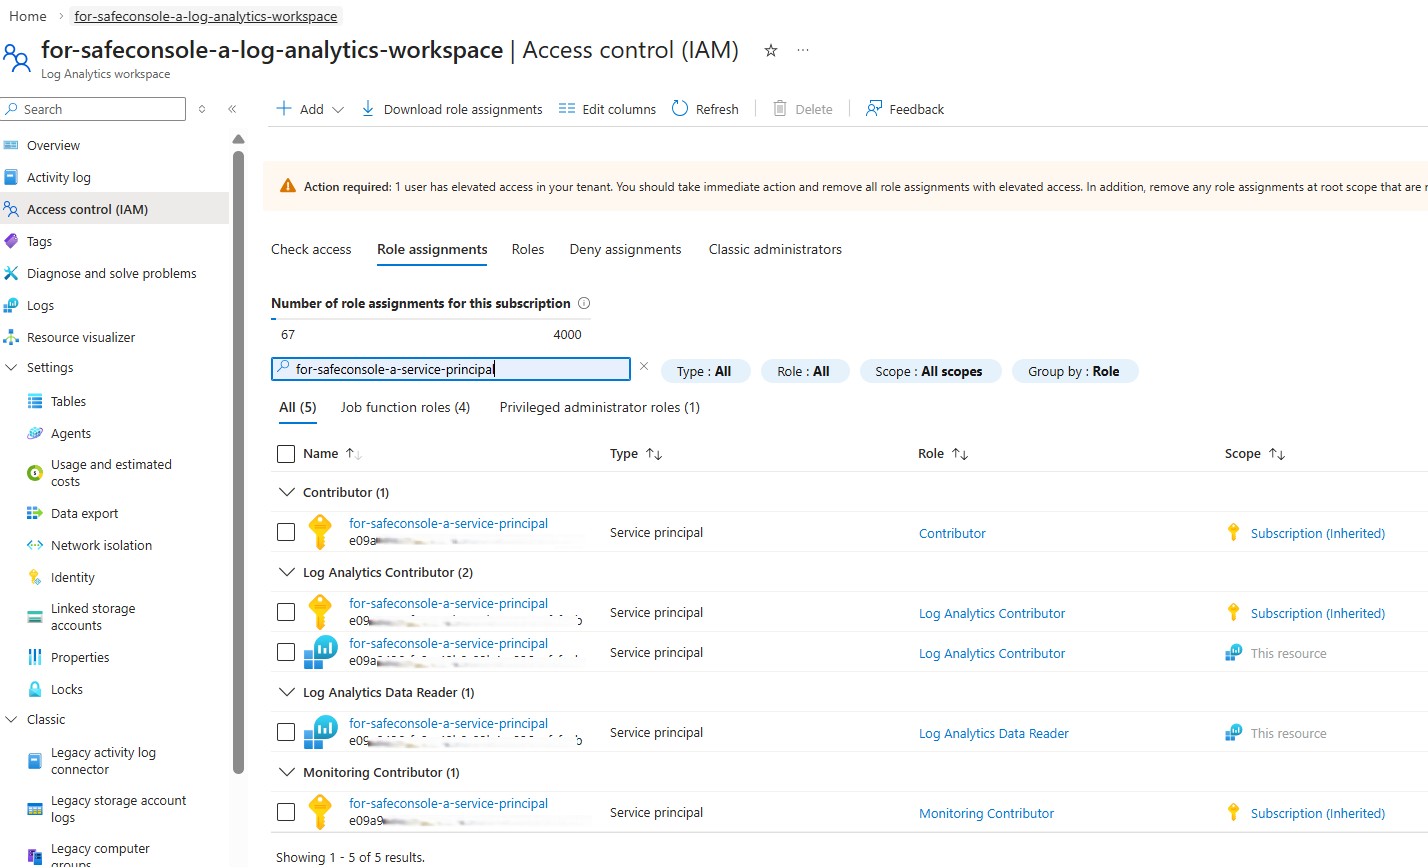Screen dimensions: 1428x867
Task: Check Log Analytics Contributor subscription-inherited row
Action: click(x=286, y=612)
